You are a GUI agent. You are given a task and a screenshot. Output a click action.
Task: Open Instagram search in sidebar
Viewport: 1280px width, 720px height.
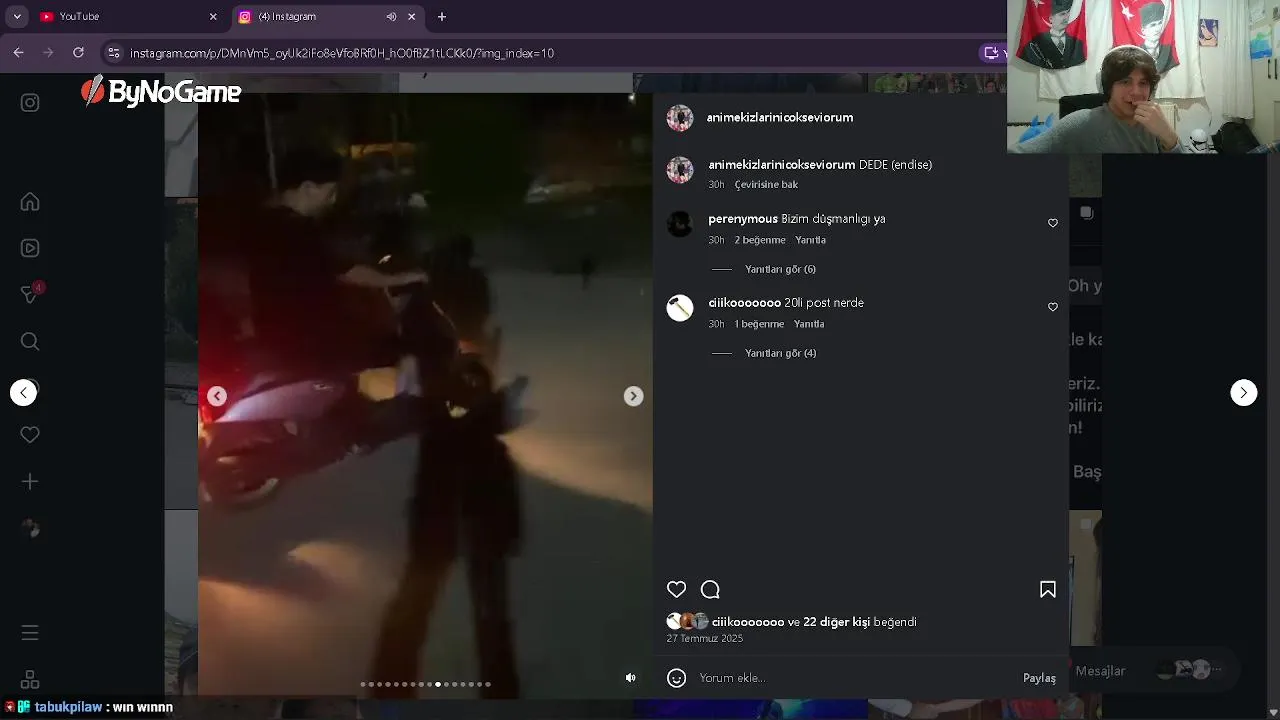(x=30, y=342)
